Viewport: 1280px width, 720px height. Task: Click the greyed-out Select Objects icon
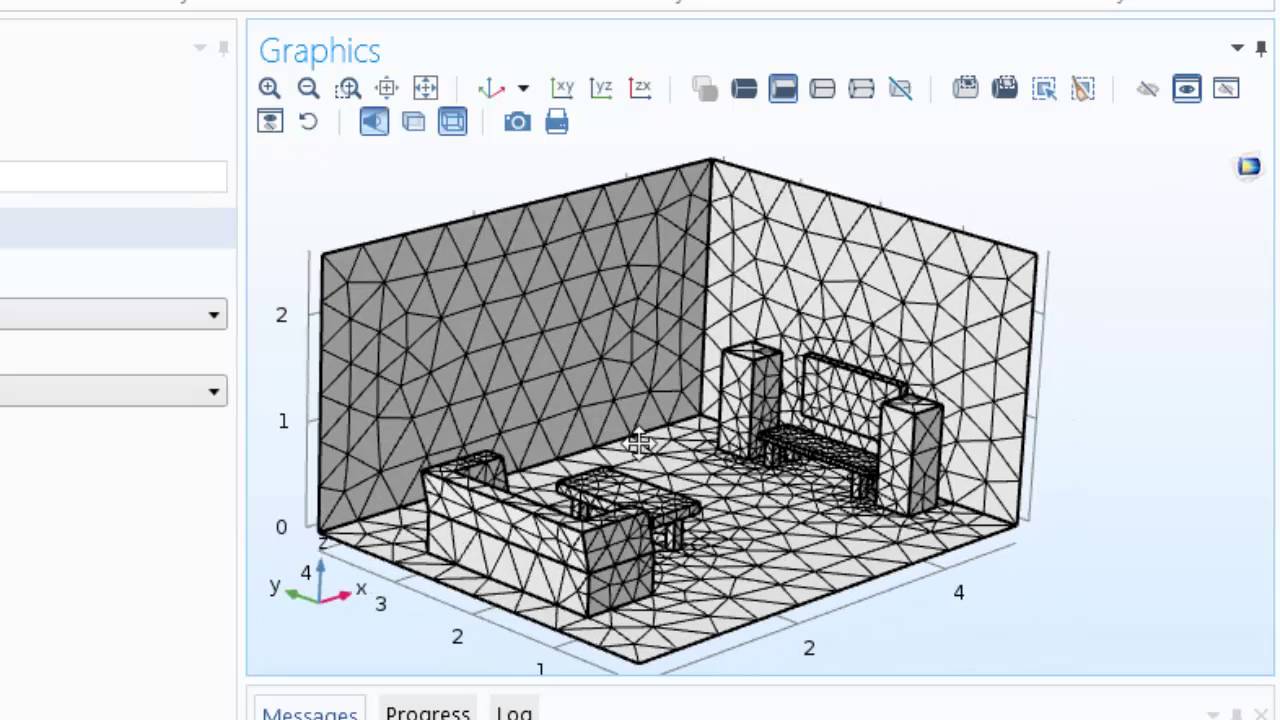tap(705, 88)
